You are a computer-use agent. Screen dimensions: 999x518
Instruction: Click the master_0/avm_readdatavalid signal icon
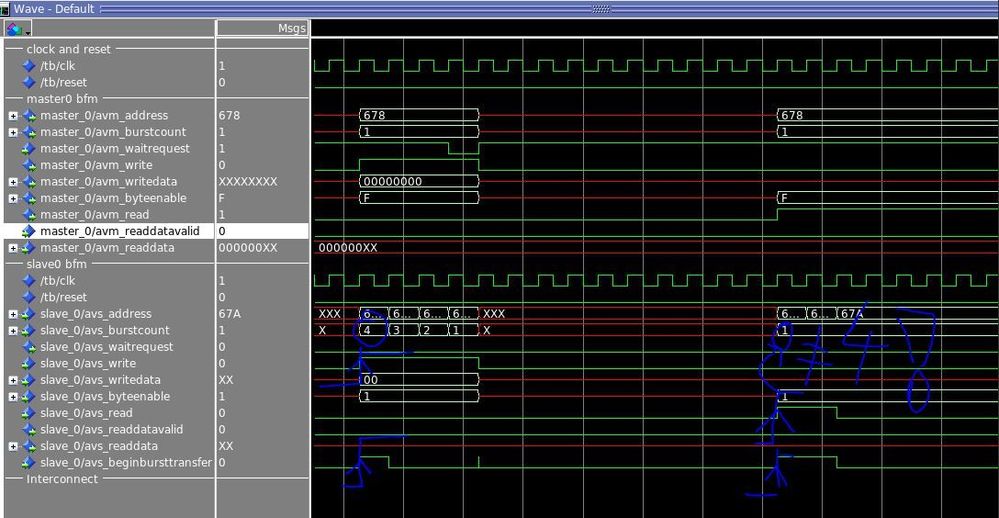coord(29,231)
